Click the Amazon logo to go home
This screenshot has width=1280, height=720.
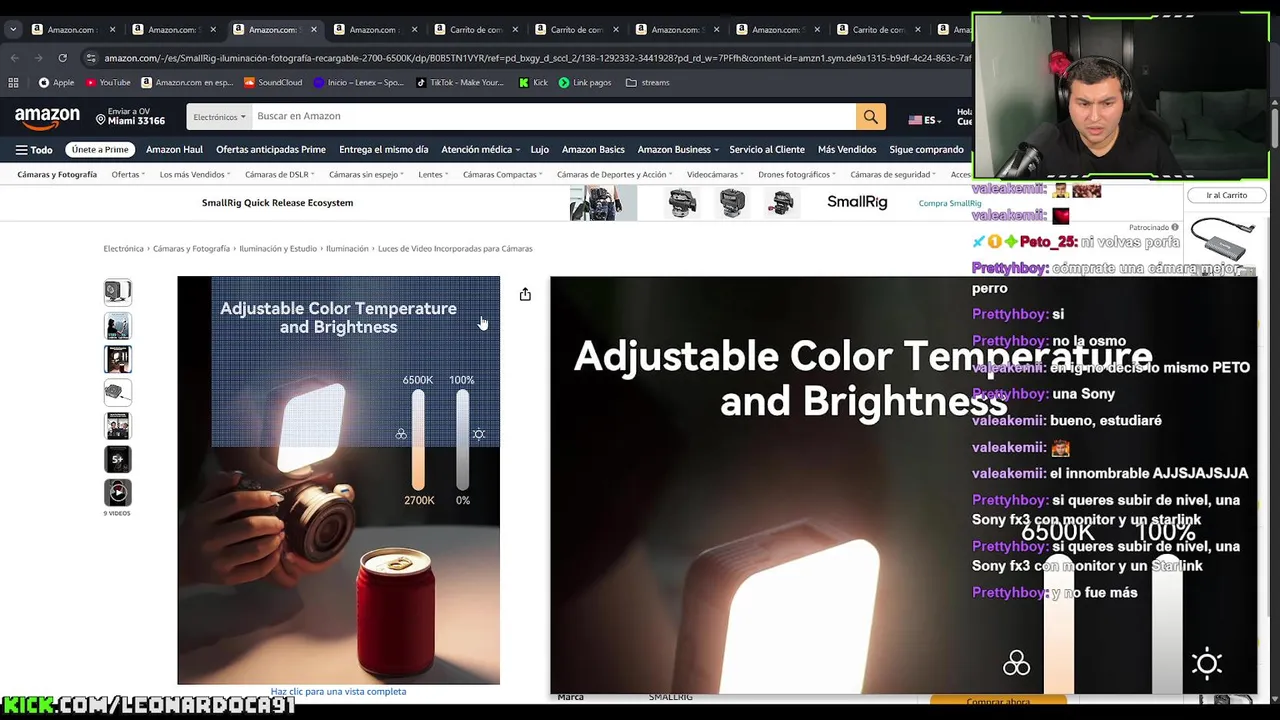(47, 117)
